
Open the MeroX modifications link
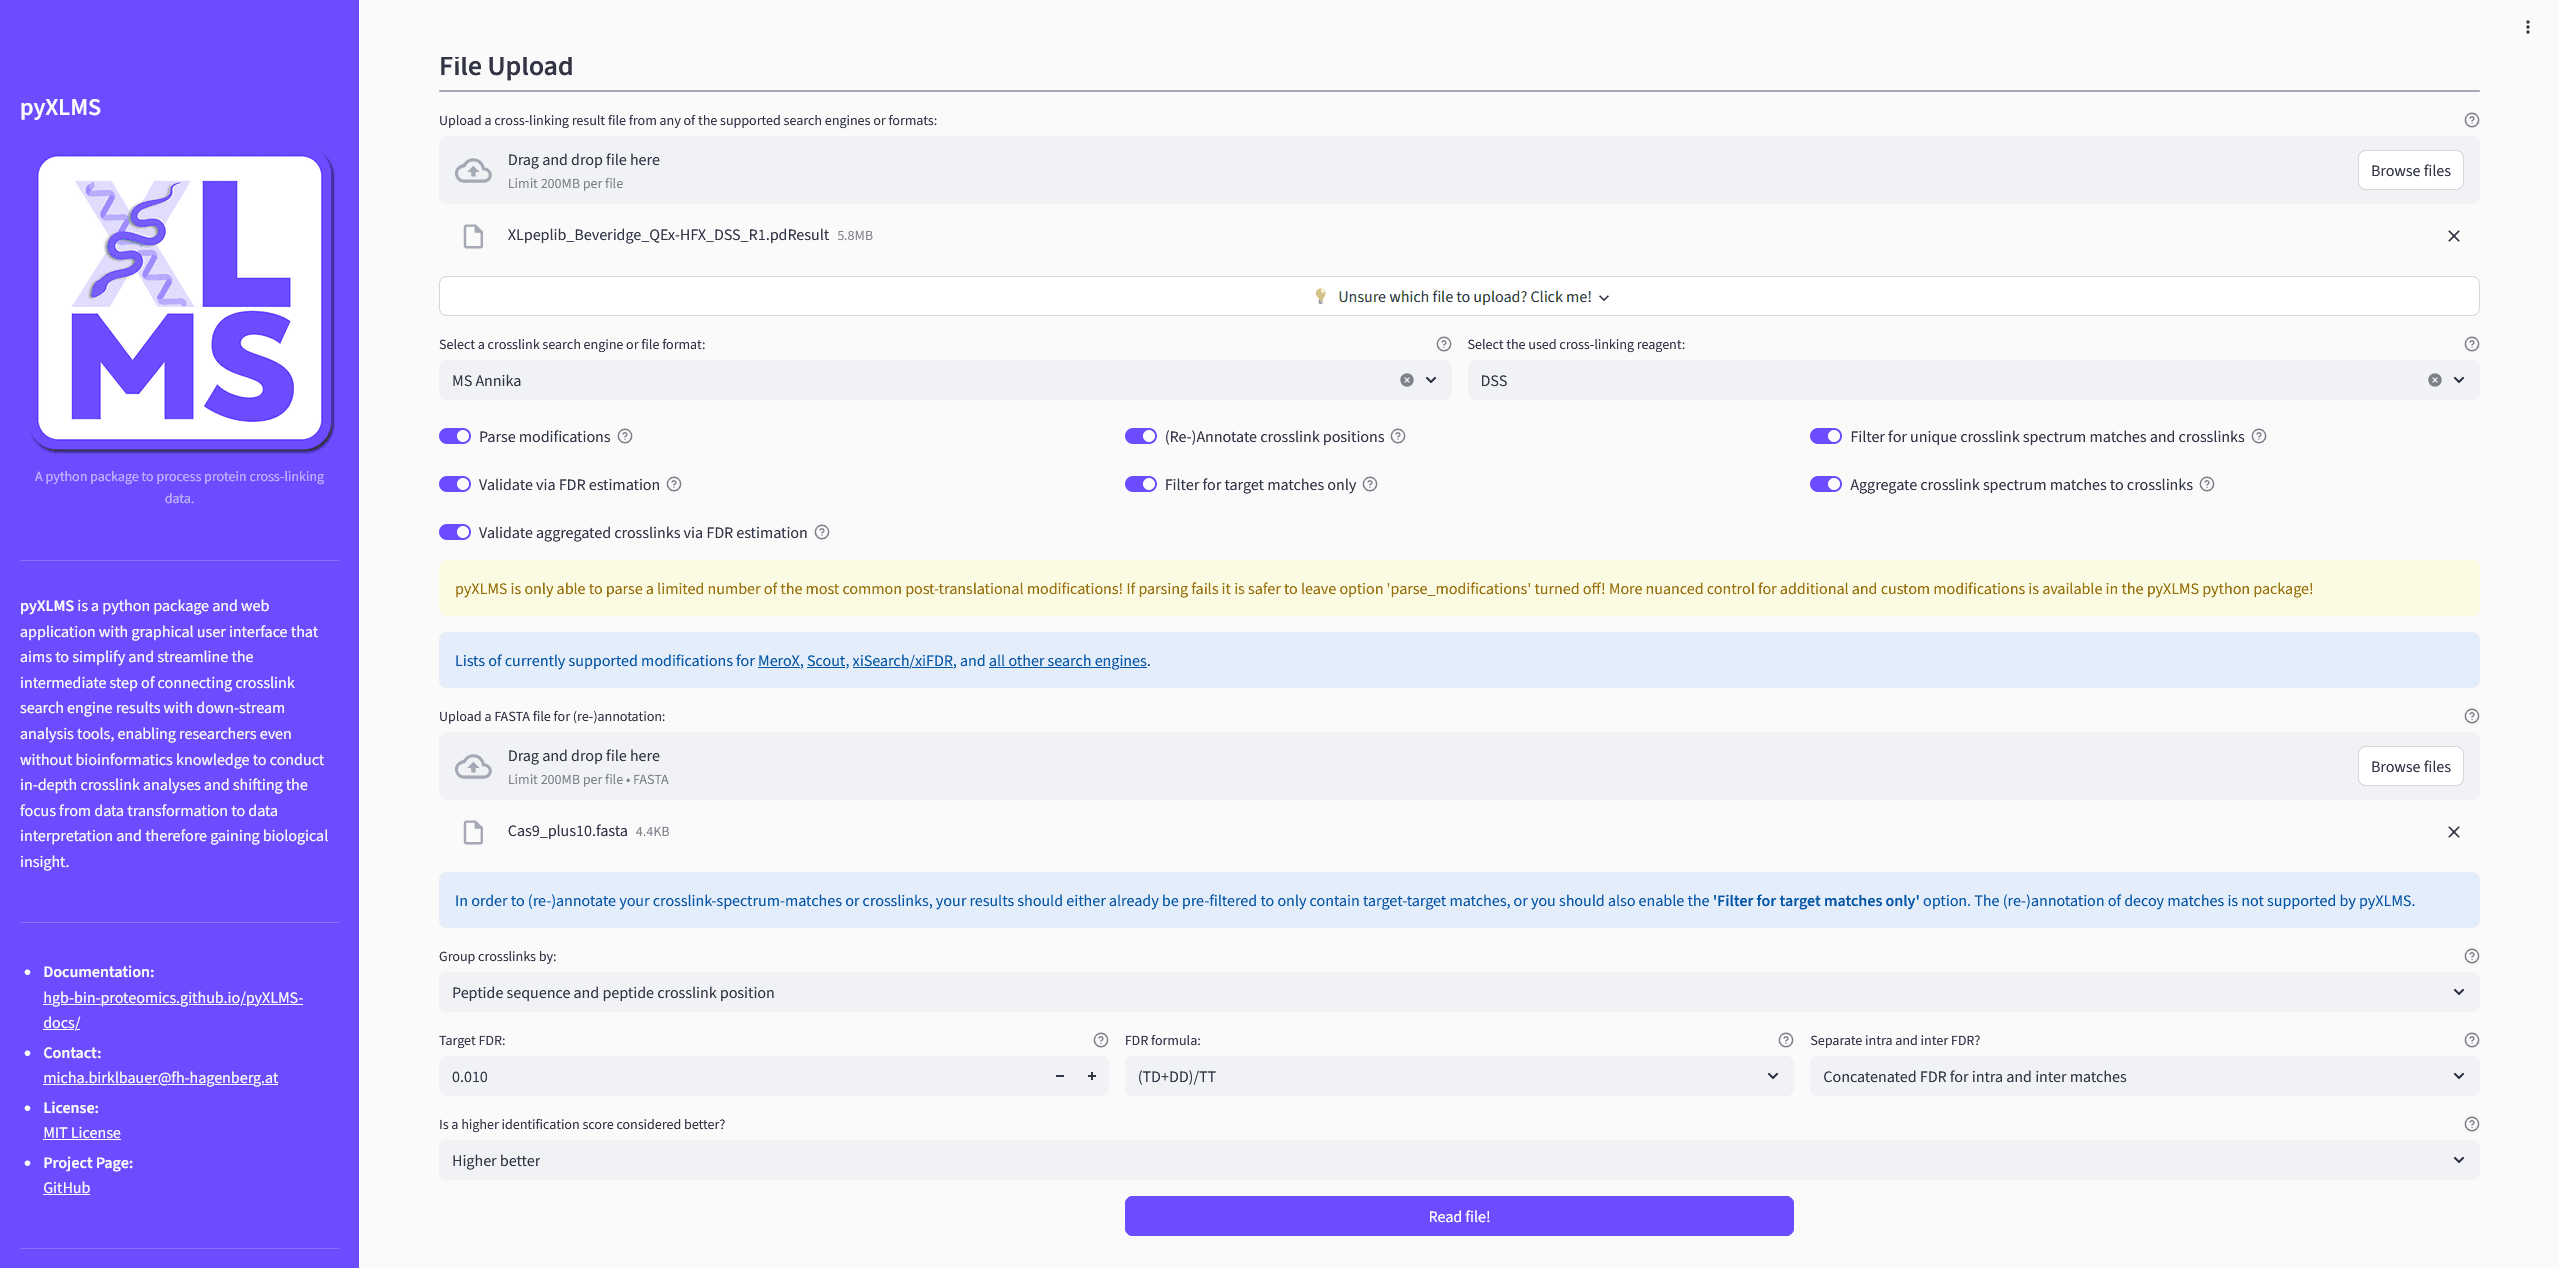[778, 660]
